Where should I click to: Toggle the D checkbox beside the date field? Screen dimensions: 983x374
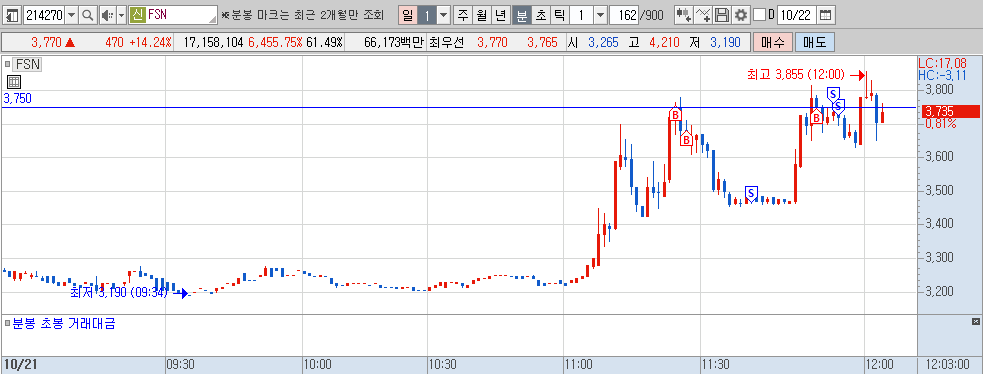click(x=759, y=15)
